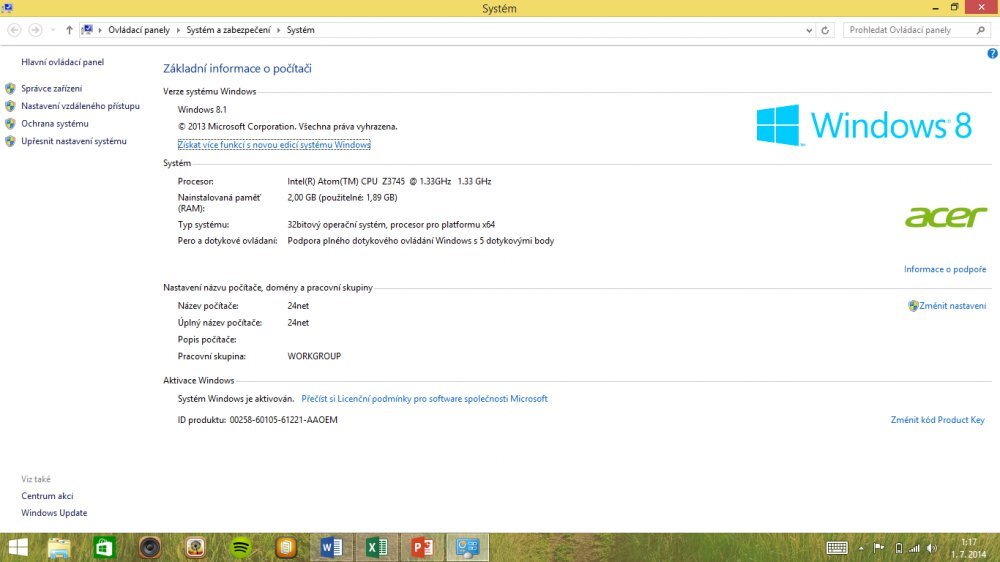Click shield icon beside Ochrana systému
The image size is (1000, 562).
[10, 124]
